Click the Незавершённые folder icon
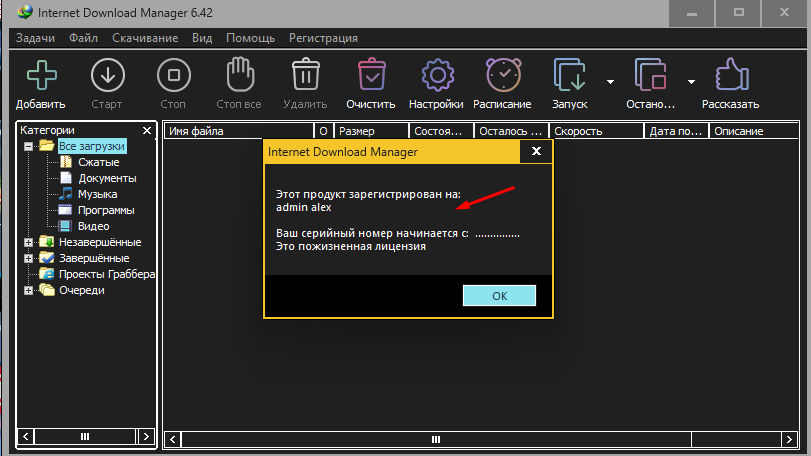This screenshot has height=456, width=811. 47,242
